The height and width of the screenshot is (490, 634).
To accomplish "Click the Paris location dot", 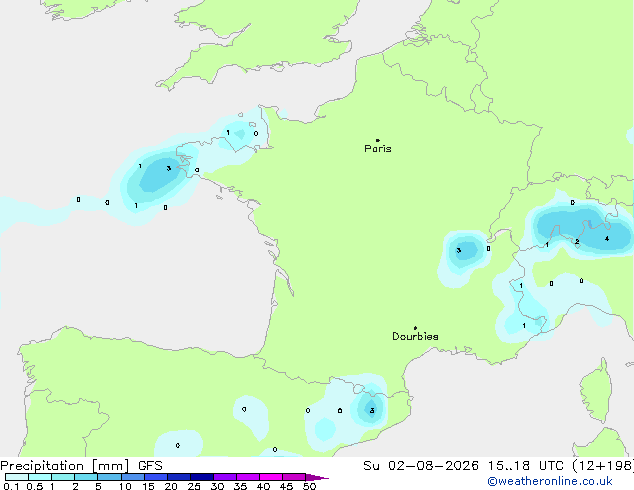I will (378, 140).
